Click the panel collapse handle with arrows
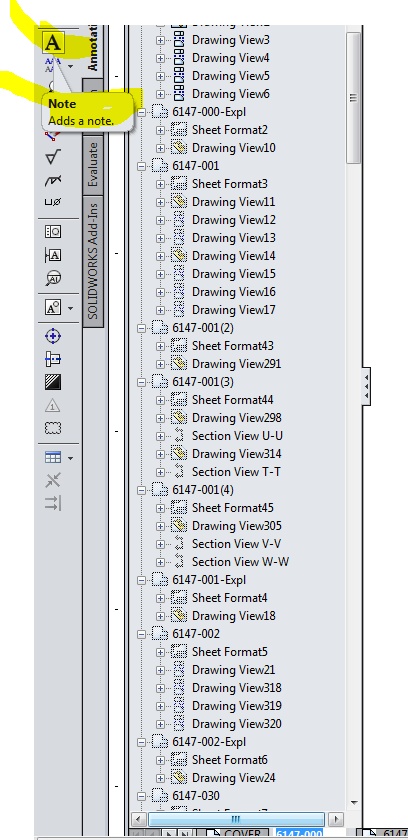408x840 pixels. point(366,386)
